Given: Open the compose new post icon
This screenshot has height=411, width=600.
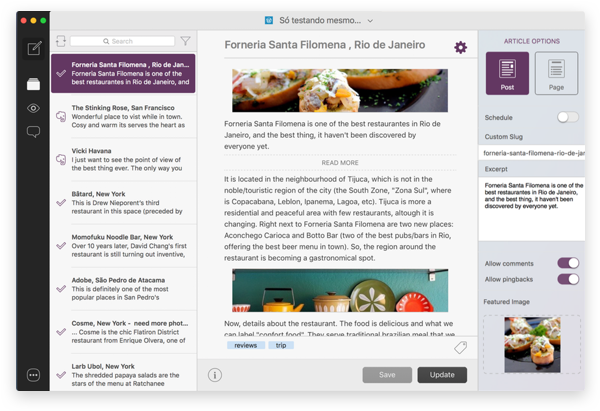Looking at the screenshot, I should tap(34, 49).
